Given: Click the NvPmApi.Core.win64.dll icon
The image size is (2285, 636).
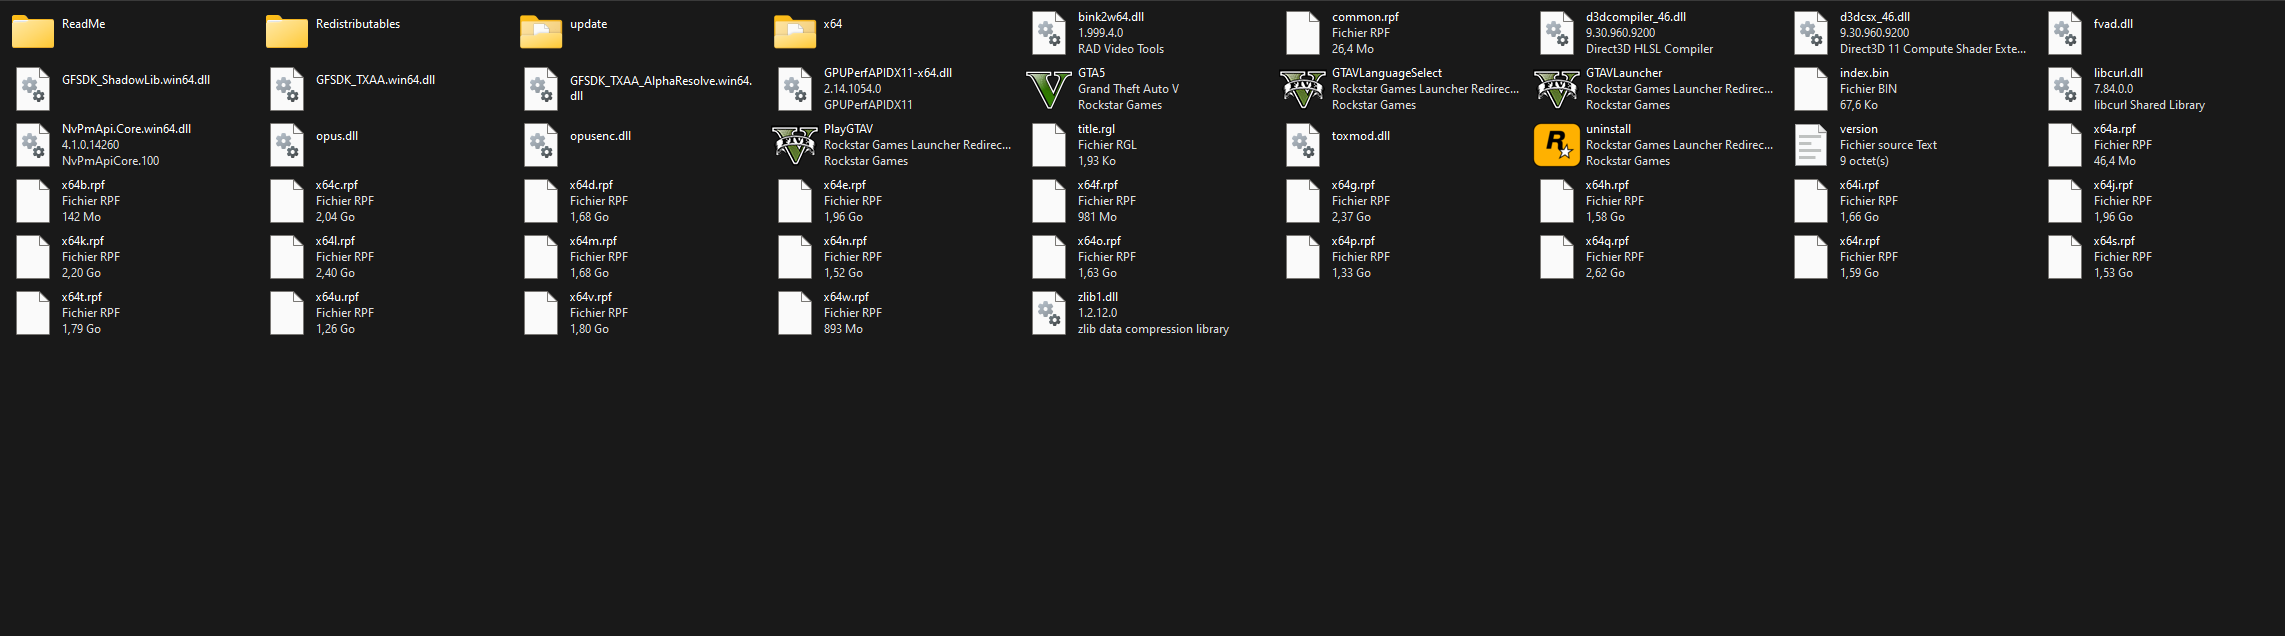Looking at the screenshot, I should point(33,145).
